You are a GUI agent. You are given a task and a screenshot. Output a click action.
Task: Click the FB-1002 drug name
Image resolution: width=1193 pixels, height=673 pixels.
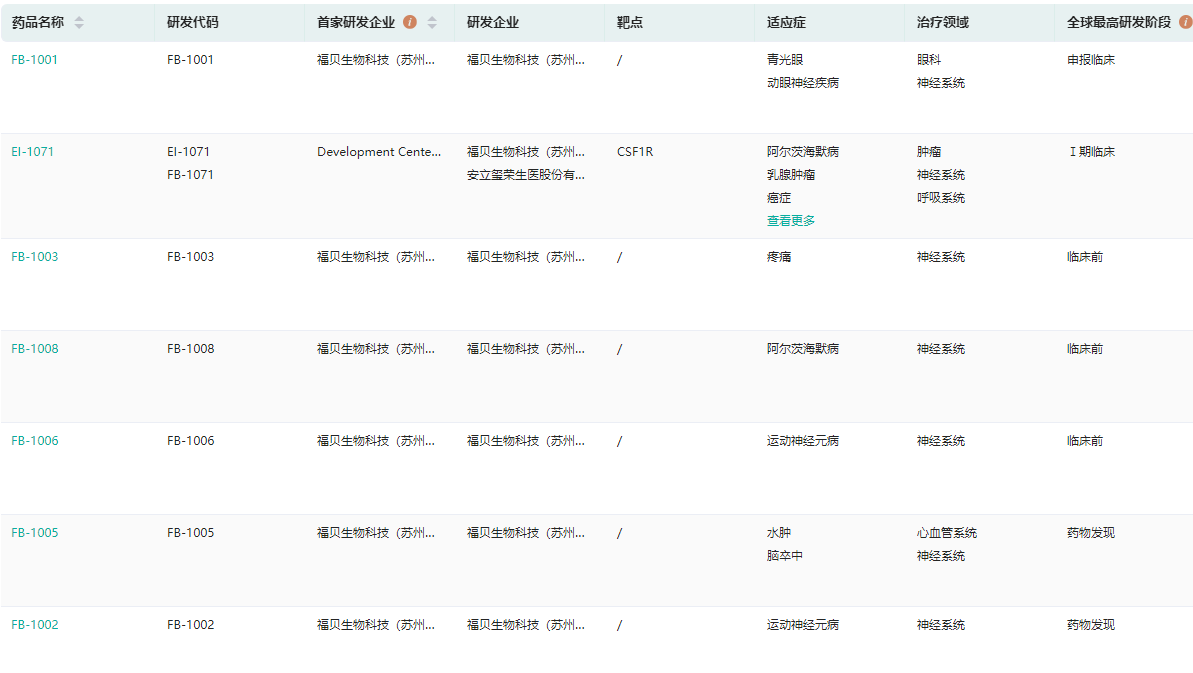pos(35,625)
